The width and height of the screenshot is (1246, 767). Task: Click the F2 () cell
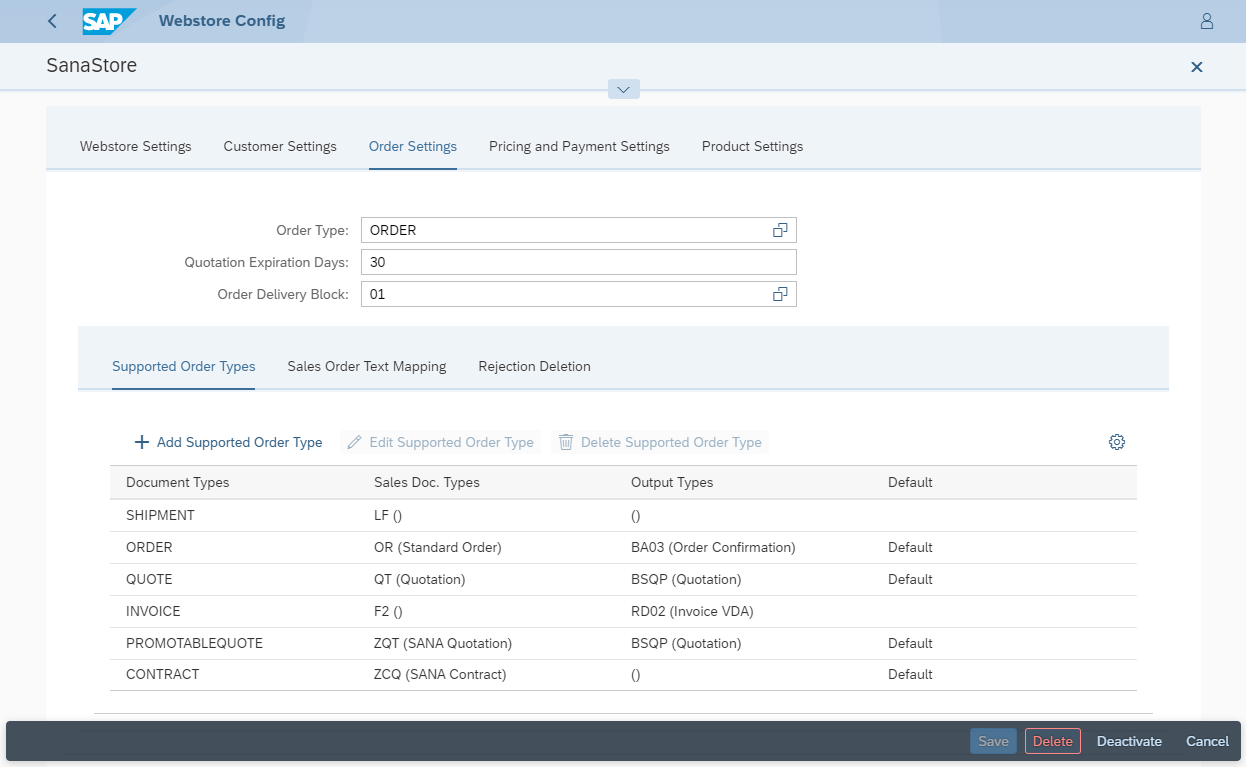pyautogui.click(x=388, y=611)
